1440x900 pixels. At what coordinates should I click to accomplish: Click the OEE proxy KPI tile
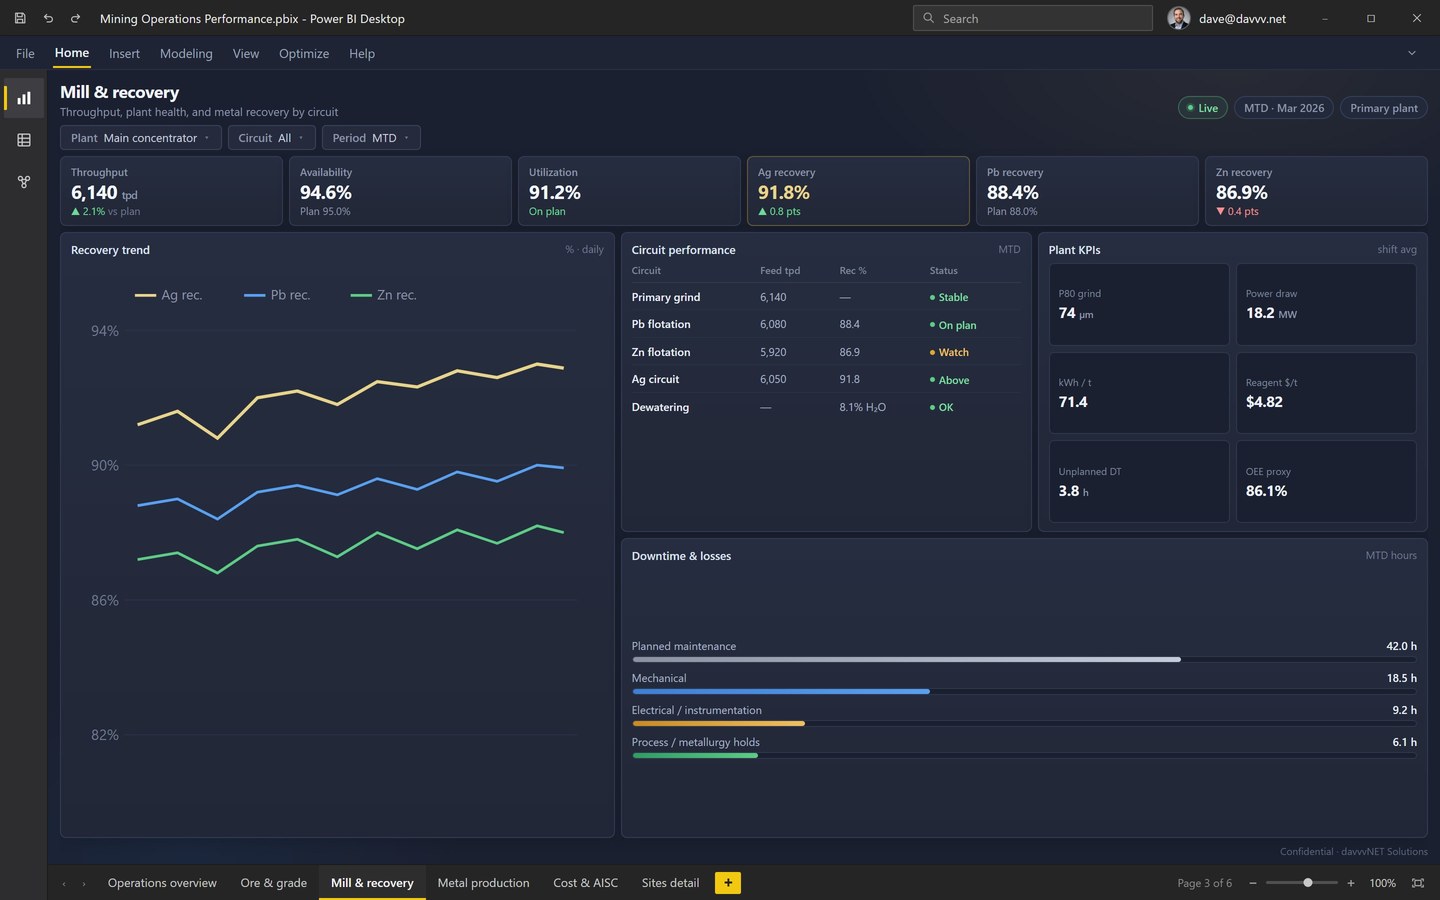[x=1326, y=482]
